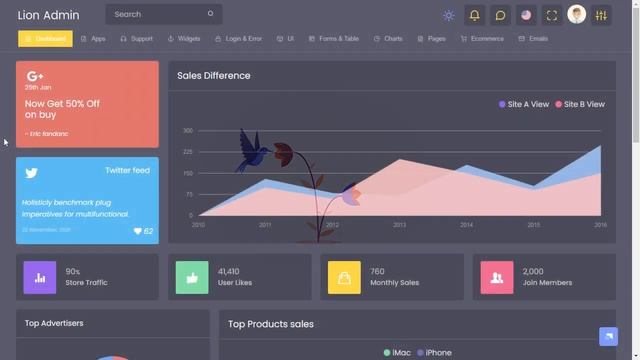Open the Widgets menu
The height and width of the screenshot is (360, 640).
[184, 39]
